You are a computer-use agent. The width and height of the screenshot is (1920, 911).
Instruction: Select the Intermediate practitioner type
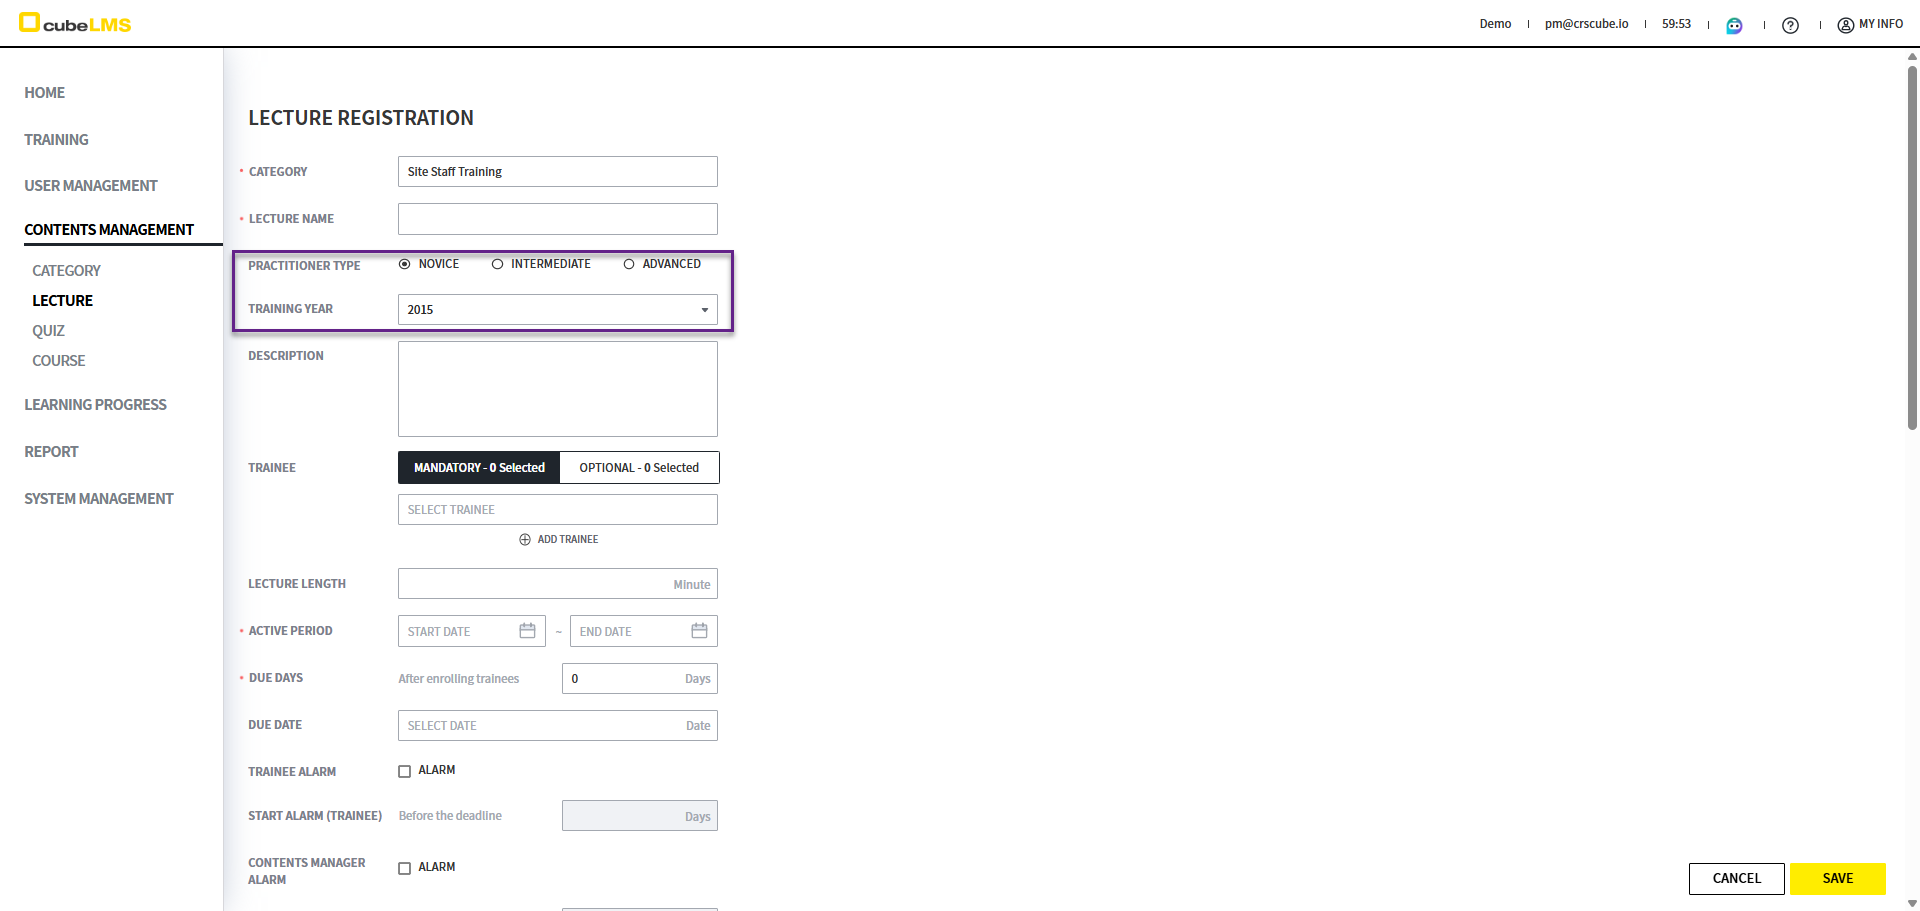coord(497,264)
